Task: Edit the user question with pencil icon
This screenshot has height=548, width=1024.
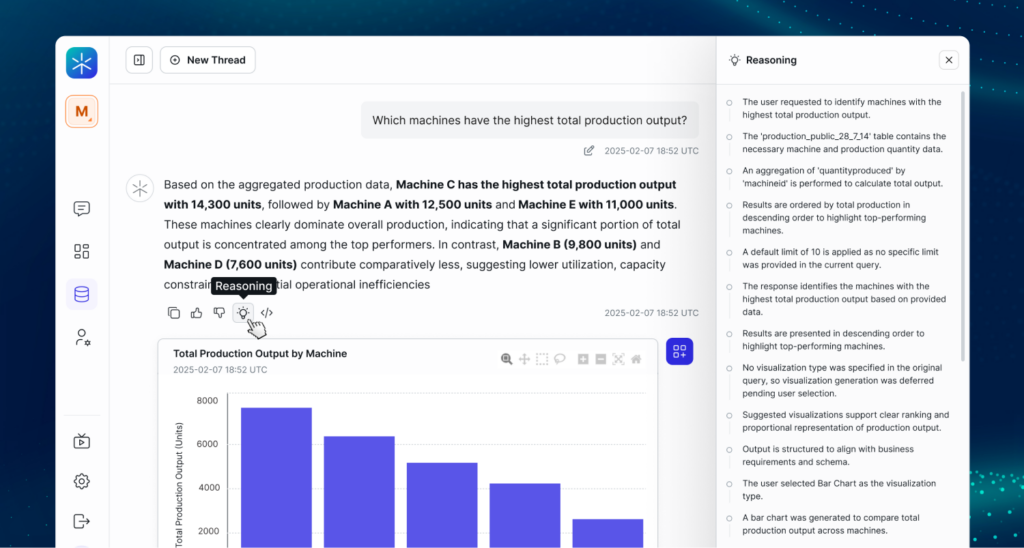Action: pos(589,150)
